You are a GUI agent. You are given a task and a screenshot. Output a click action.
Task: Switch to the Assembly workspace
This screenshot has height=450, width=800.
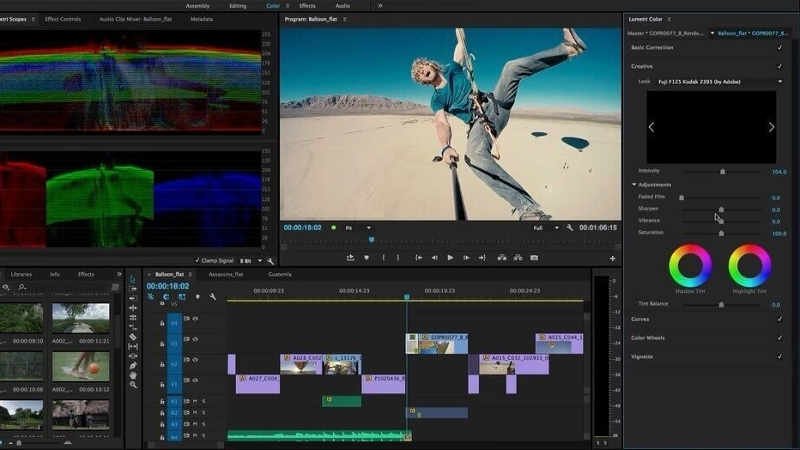198,6
